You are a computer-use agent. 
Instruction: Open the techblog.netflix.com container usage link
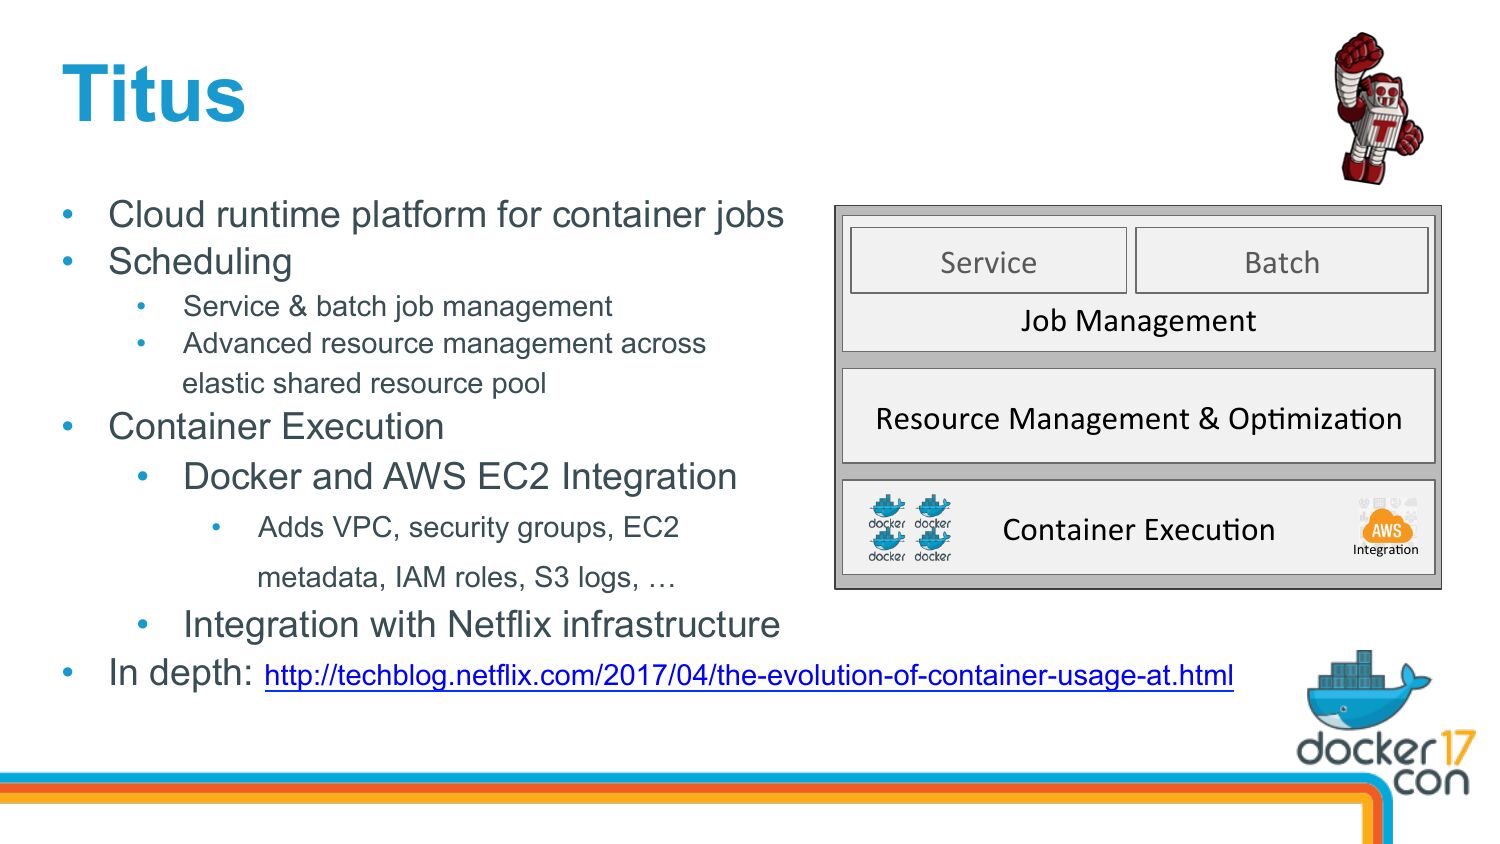pyautogui.click(x=748, y=676)
